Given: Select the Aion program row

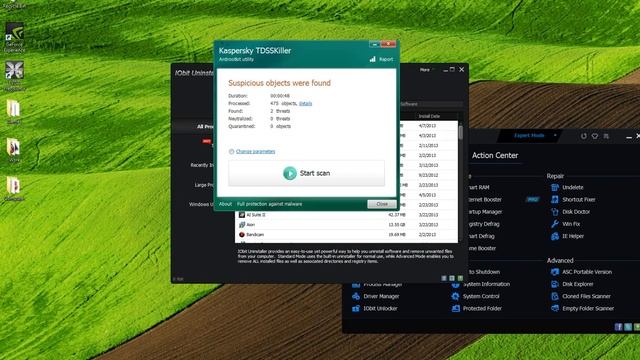Looking at the screenshot, I should click(346, 224).
